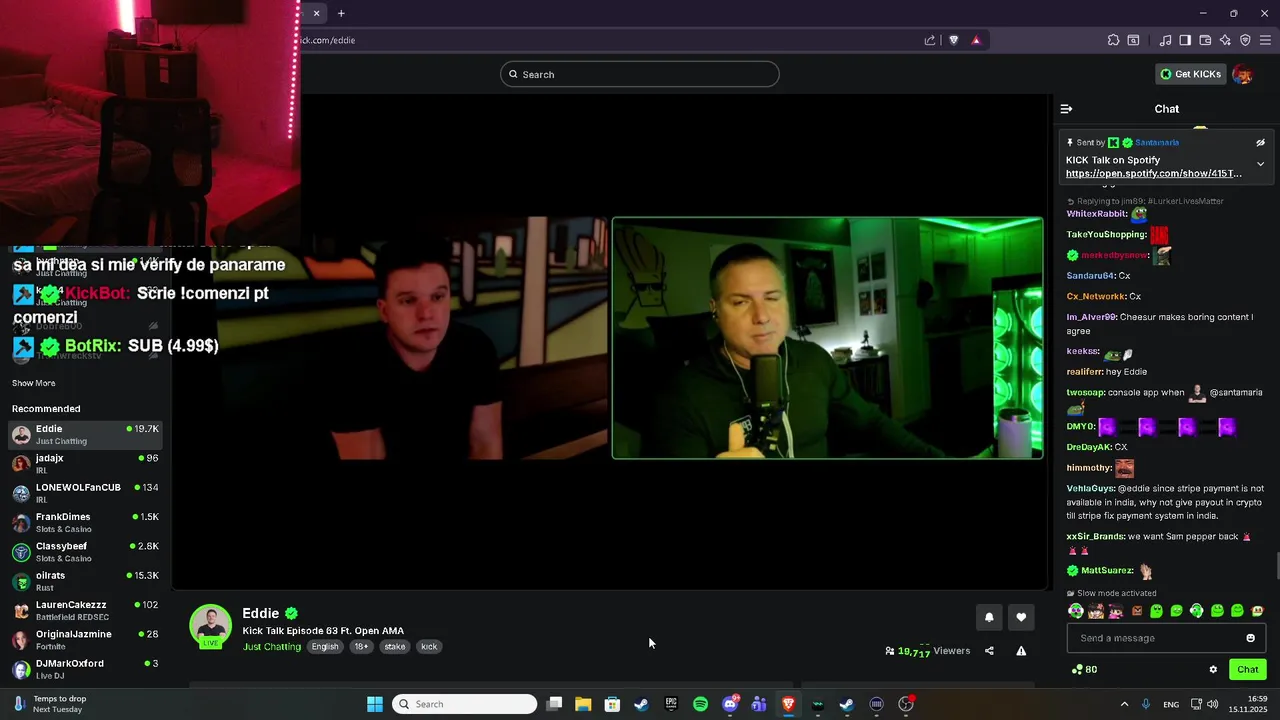Click the VehlaGuys username in chat

tap(1090, 489)
